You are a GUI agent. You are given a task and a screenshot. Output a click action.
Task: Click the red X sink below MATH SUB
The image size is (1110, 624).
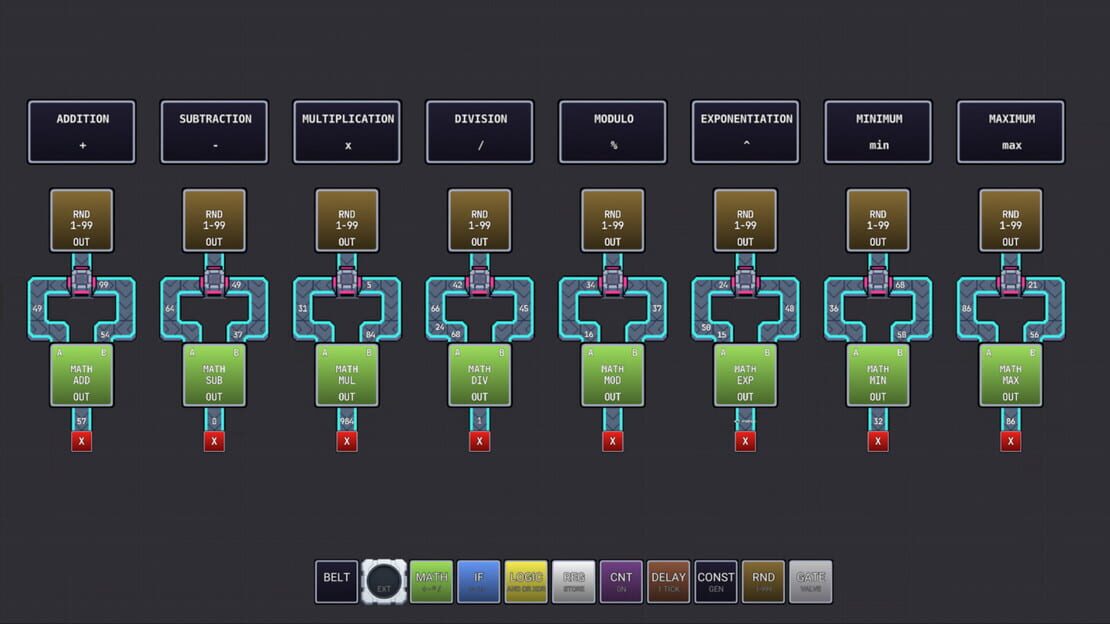(x=214, y=441)
